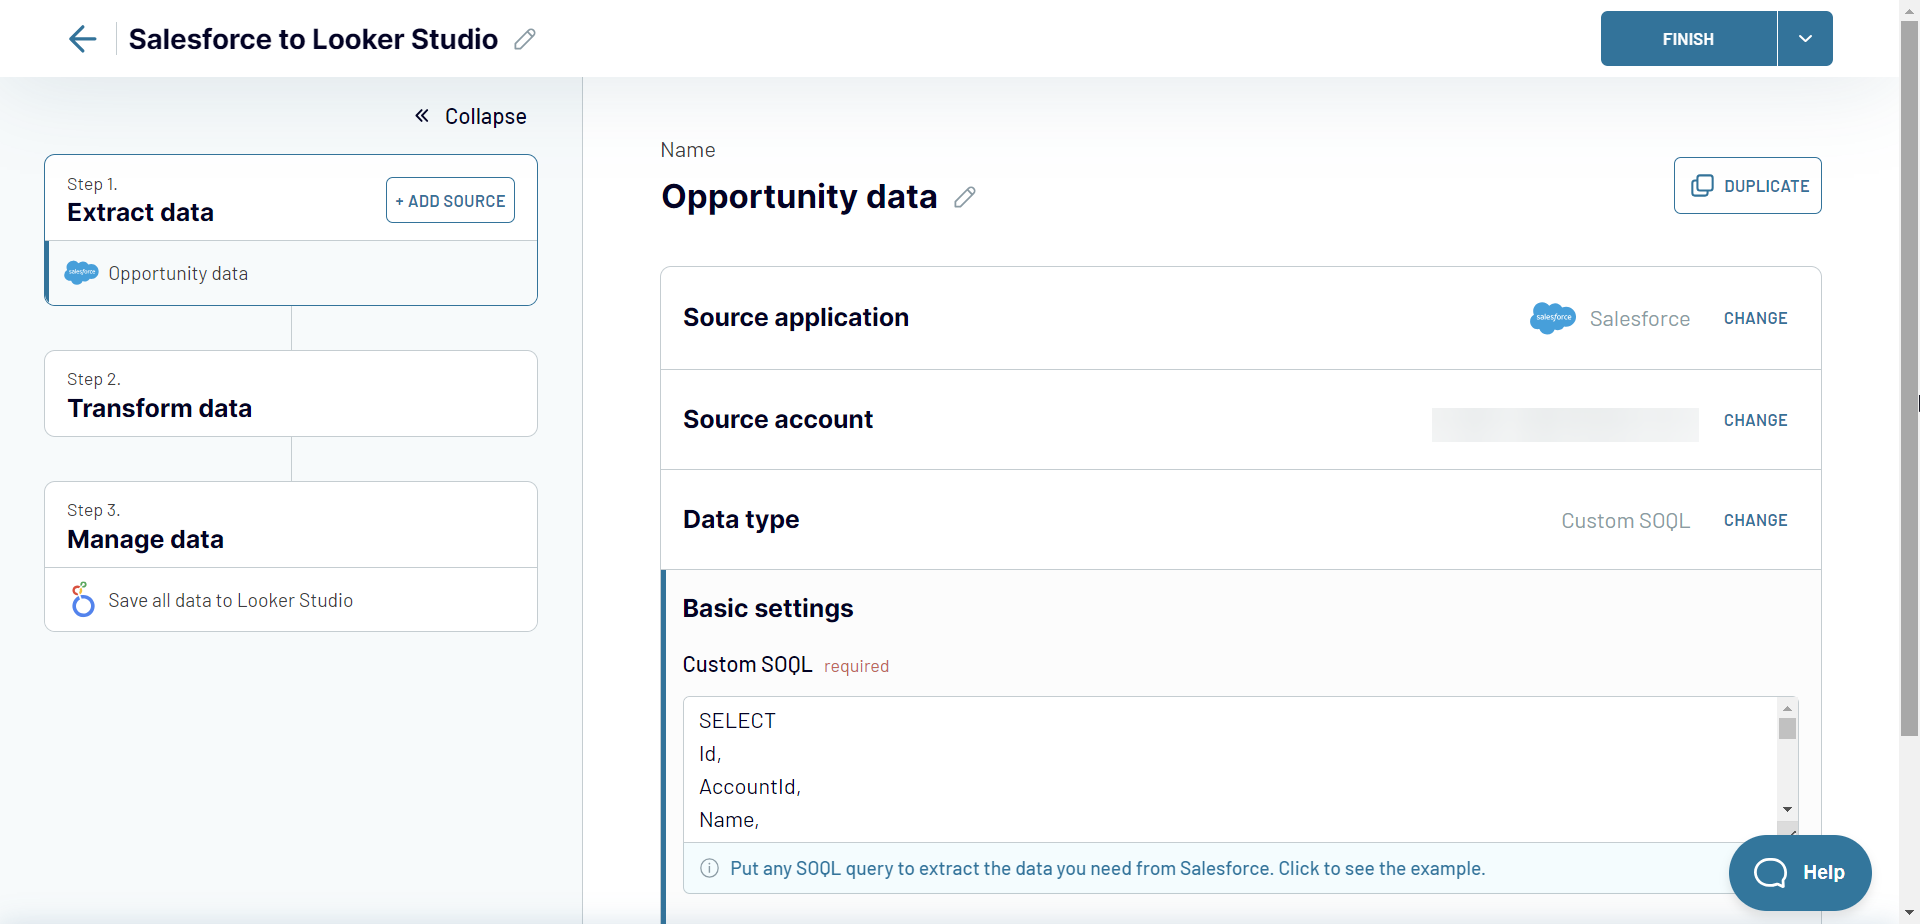Click the Salesforce icon next to Source application
Viewport: 1920px width, 924px height.
(x=1552, y=317)
